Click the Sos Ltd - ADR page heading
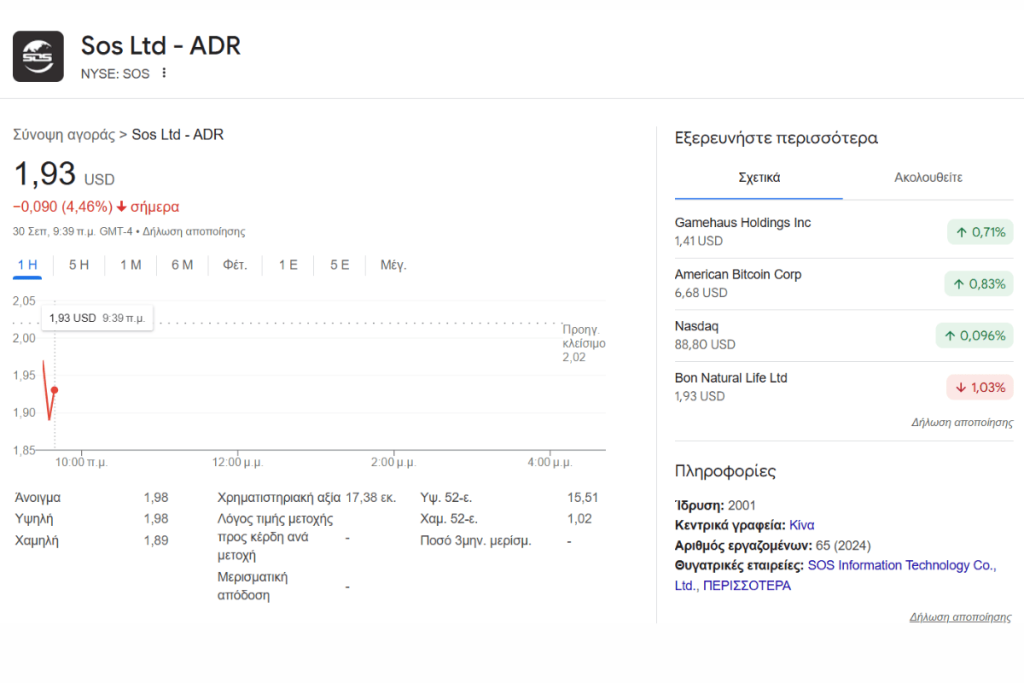This screenshot has height=683, width=1024. (x=161, y=46)
